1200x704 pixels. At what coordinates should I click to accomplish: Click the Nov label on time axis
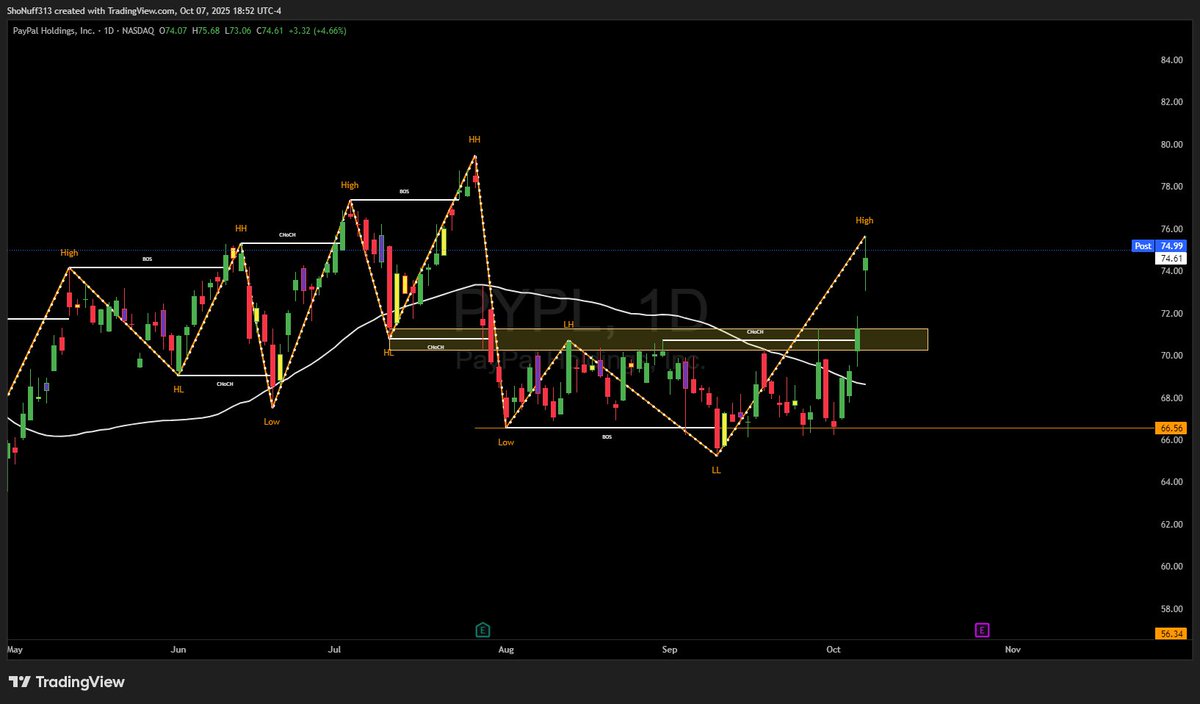coord(1012,649)
